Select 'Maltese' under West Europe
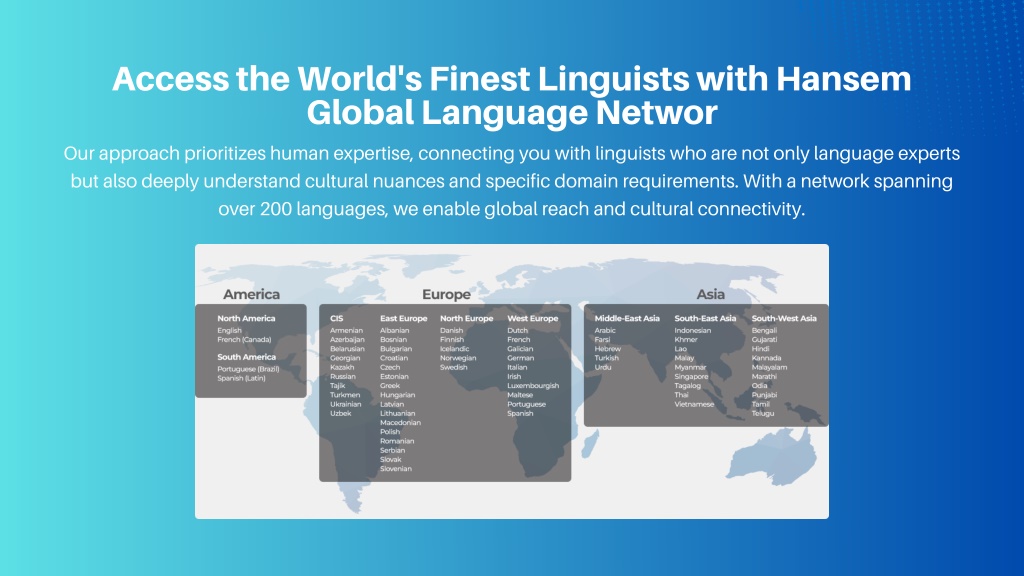1024x576 pixels. (x=520, y=395)
